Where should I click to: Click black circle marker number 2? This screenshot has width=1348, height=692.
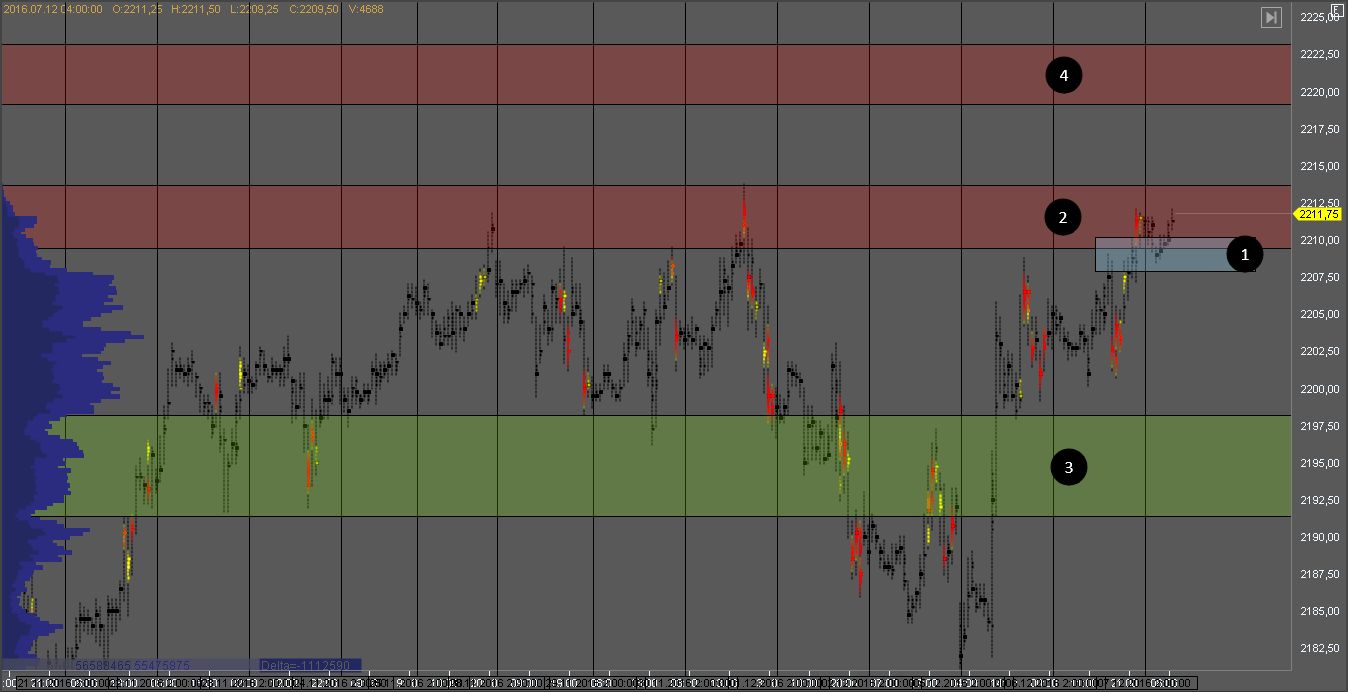pos(1063,216)
